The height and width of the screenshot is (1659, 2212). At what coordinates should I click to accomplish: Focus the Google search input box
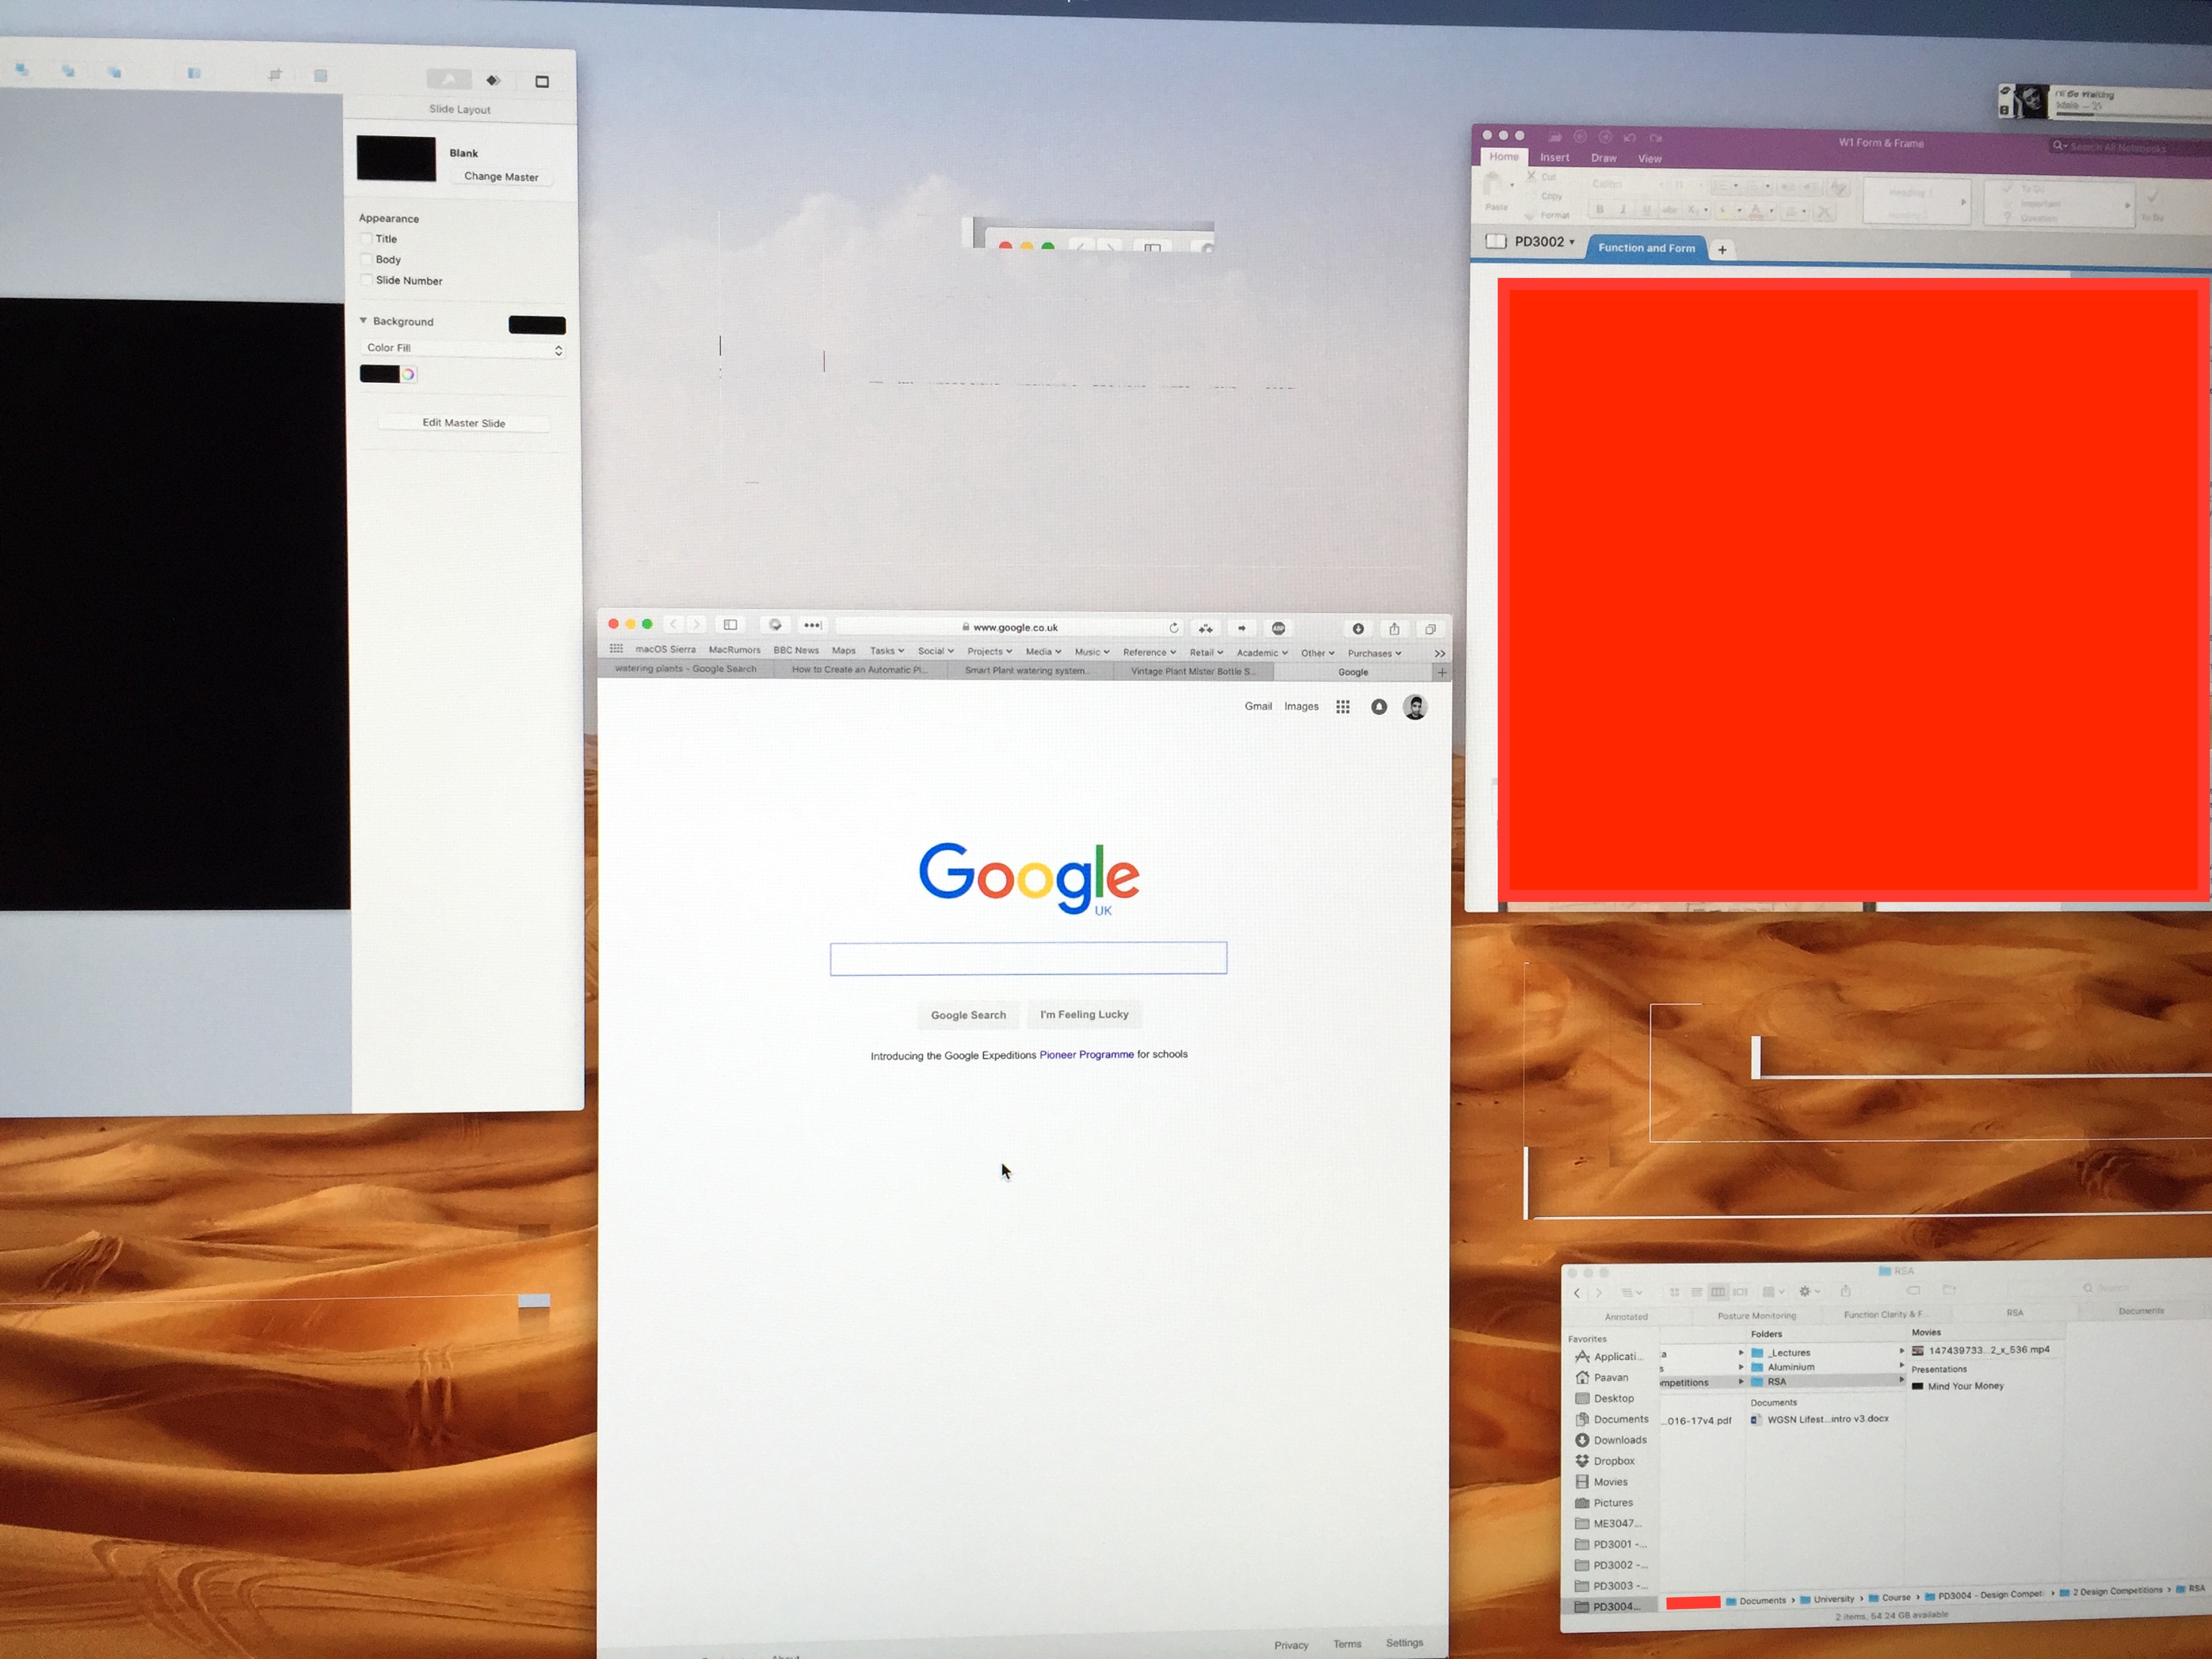(1028, 958)
